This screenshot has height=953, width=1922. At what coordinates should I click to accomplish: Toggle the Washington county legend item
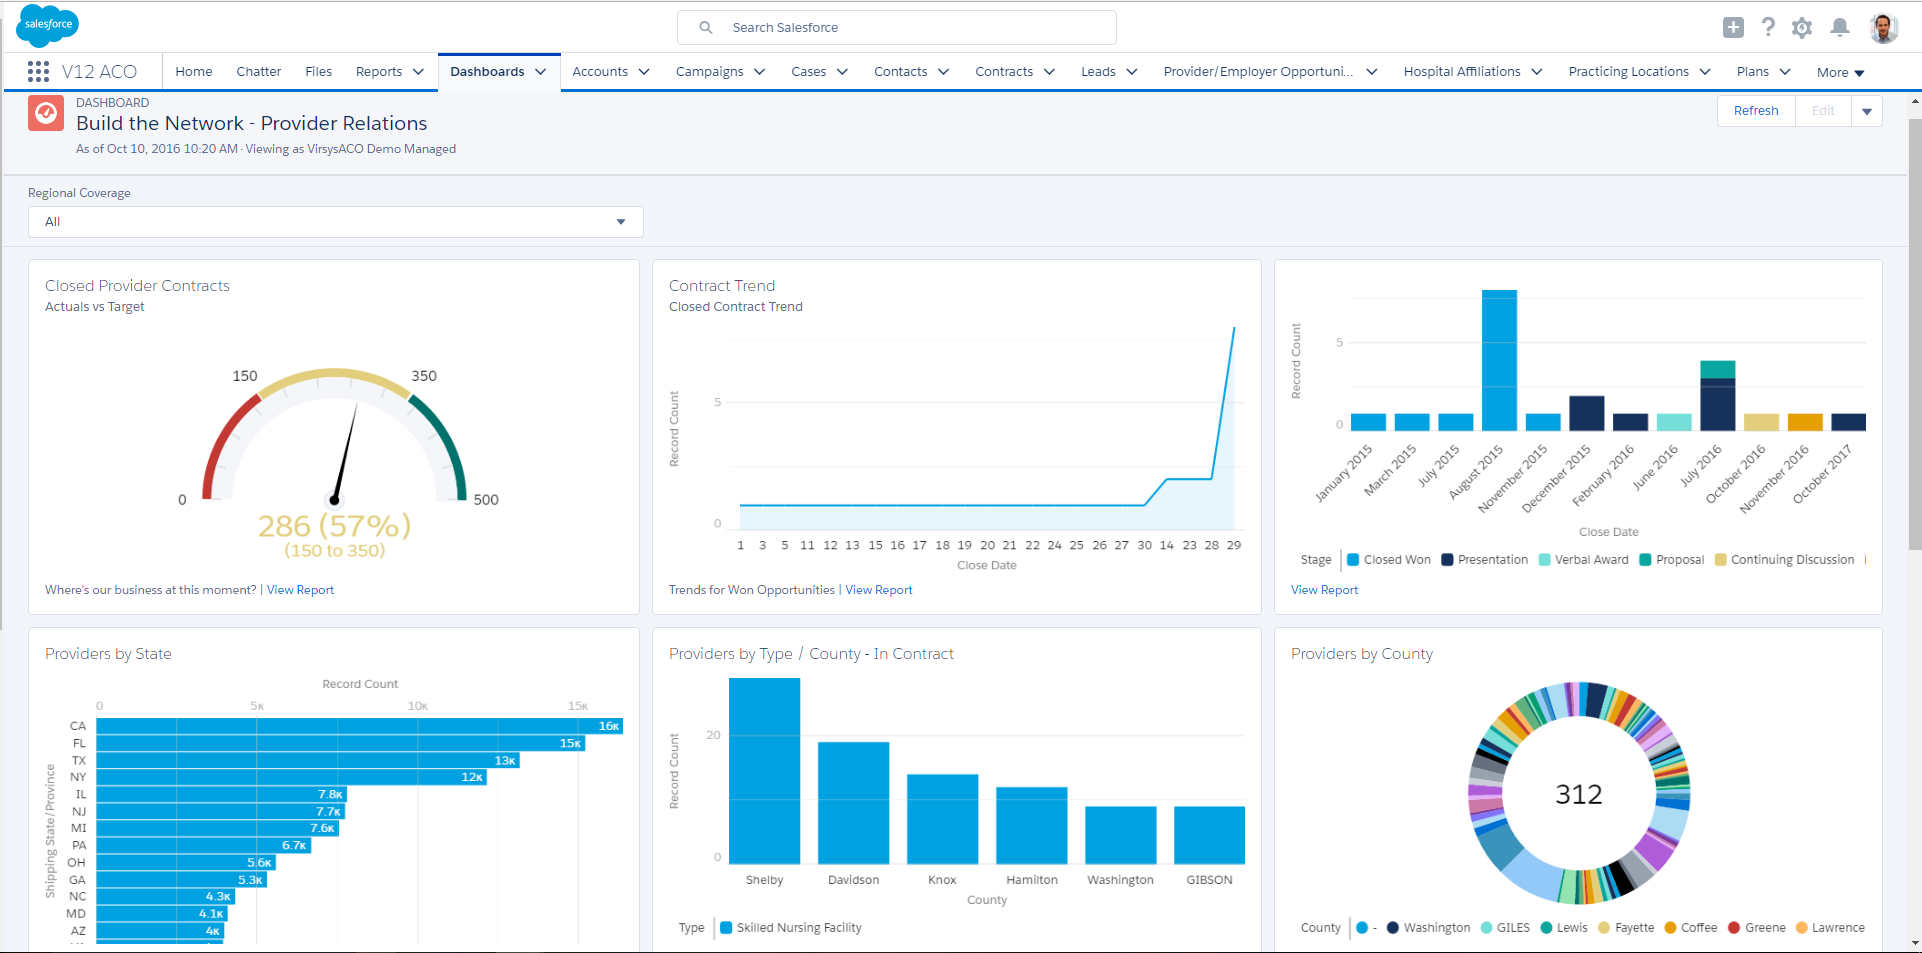[x=1428, y=928]
